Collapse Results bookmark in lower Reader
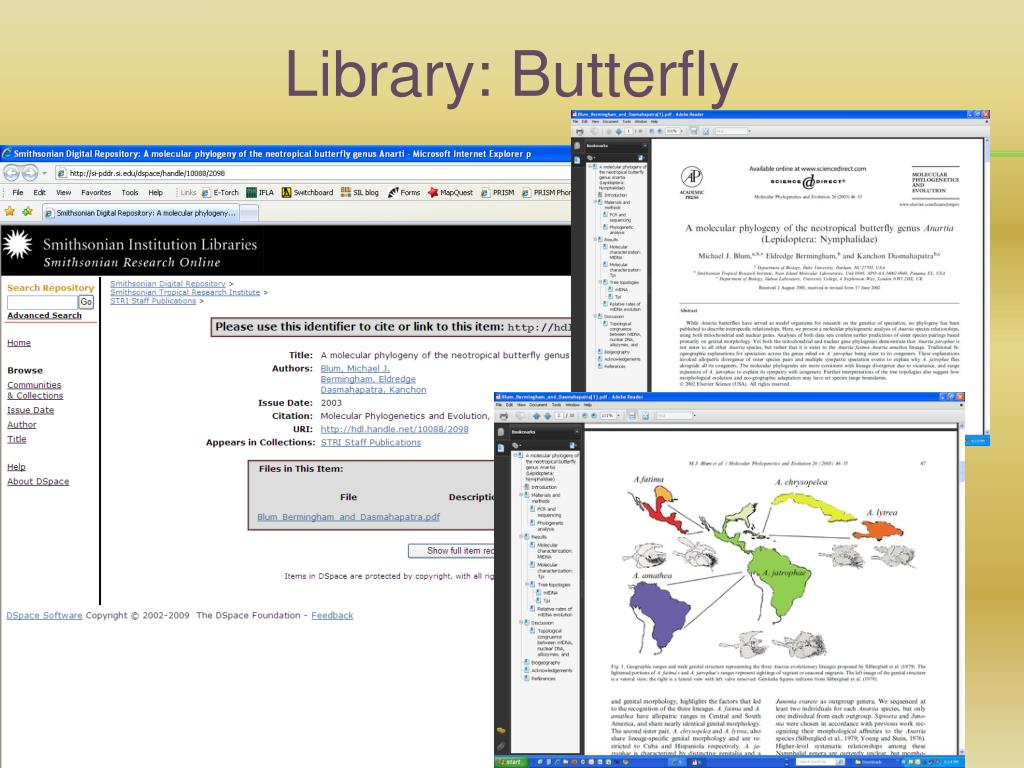1024x768 pixels. point(521,537)
